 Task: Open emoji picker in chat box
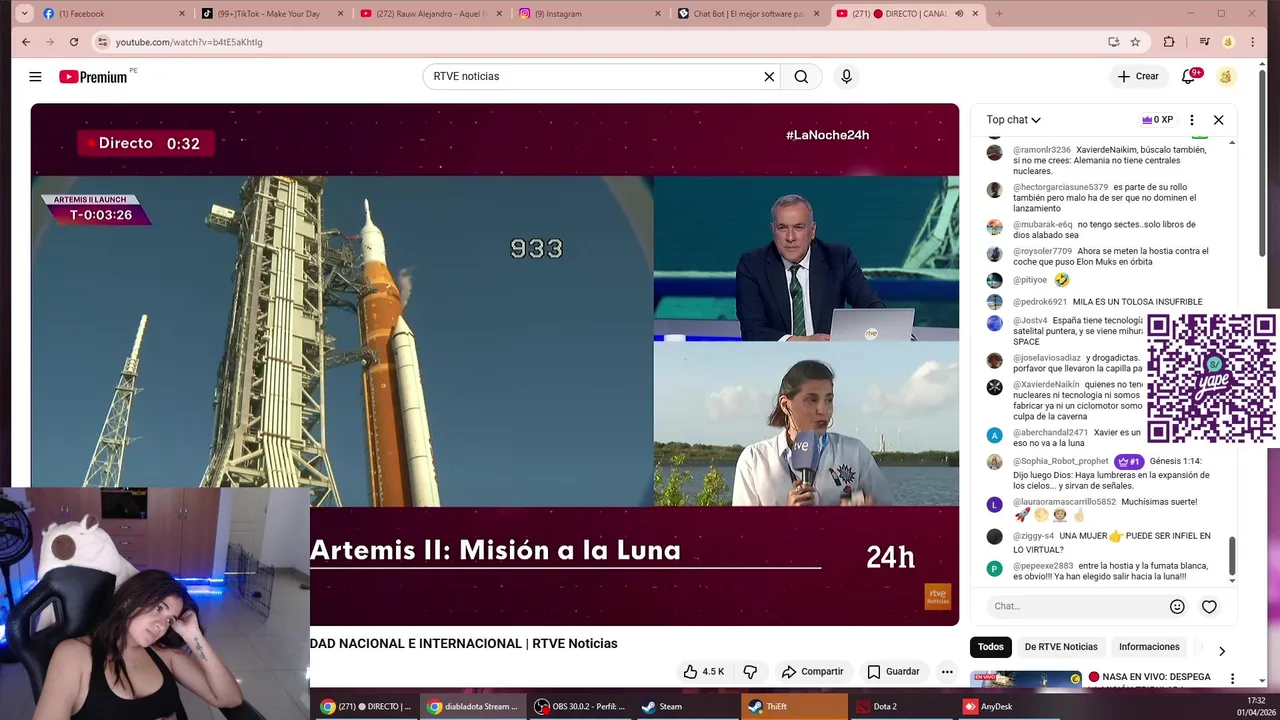(1177, 606)
